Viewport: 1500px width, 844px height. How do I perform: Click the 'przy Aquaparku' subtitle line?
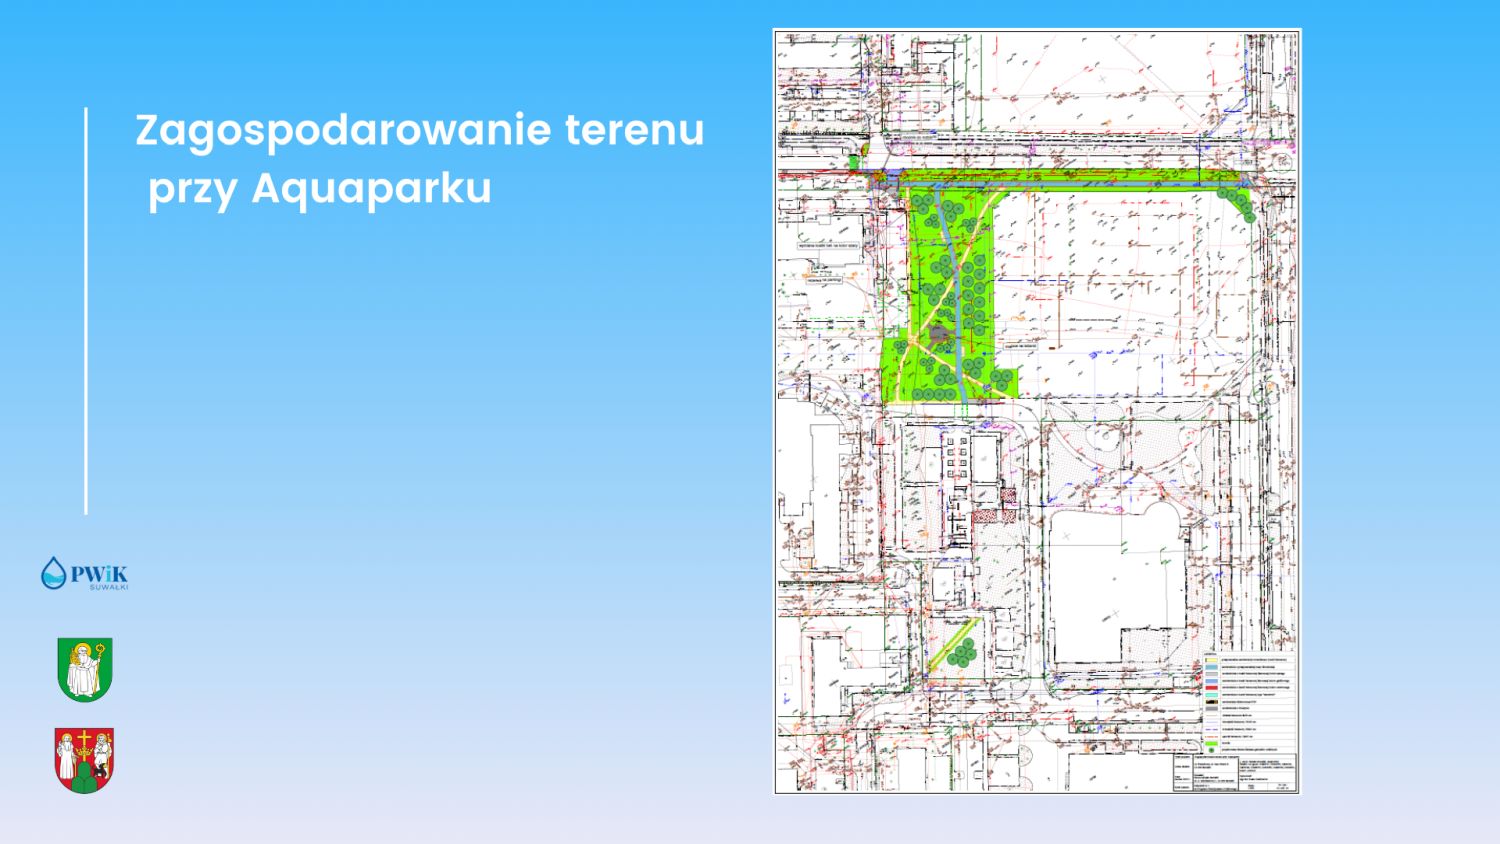click(x=320, y=188)
